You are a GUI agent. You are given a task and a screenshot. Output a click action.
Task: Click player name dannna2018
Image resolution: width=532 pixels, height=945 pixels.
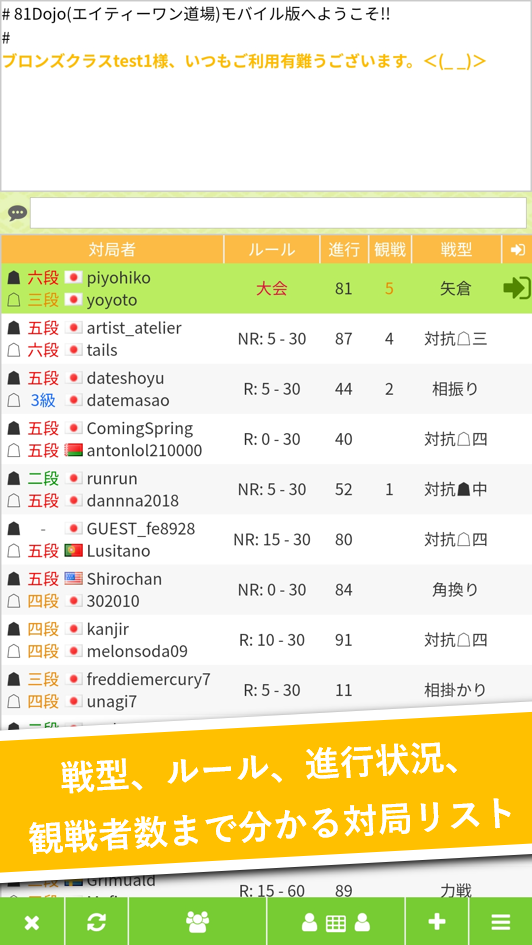click(x=133, y=500)
